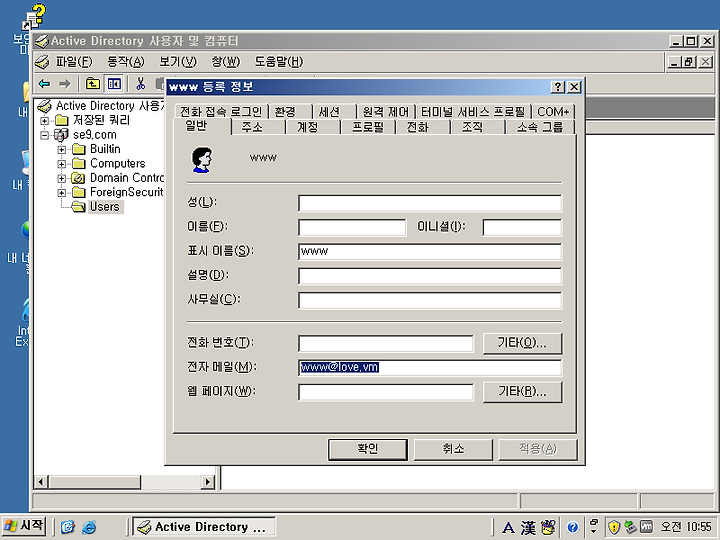Image resolution: width=720 pixels, height=540 pixels.
Task: Click the 漢 Hanja conversion icon
Action: (x=529, y=527)
